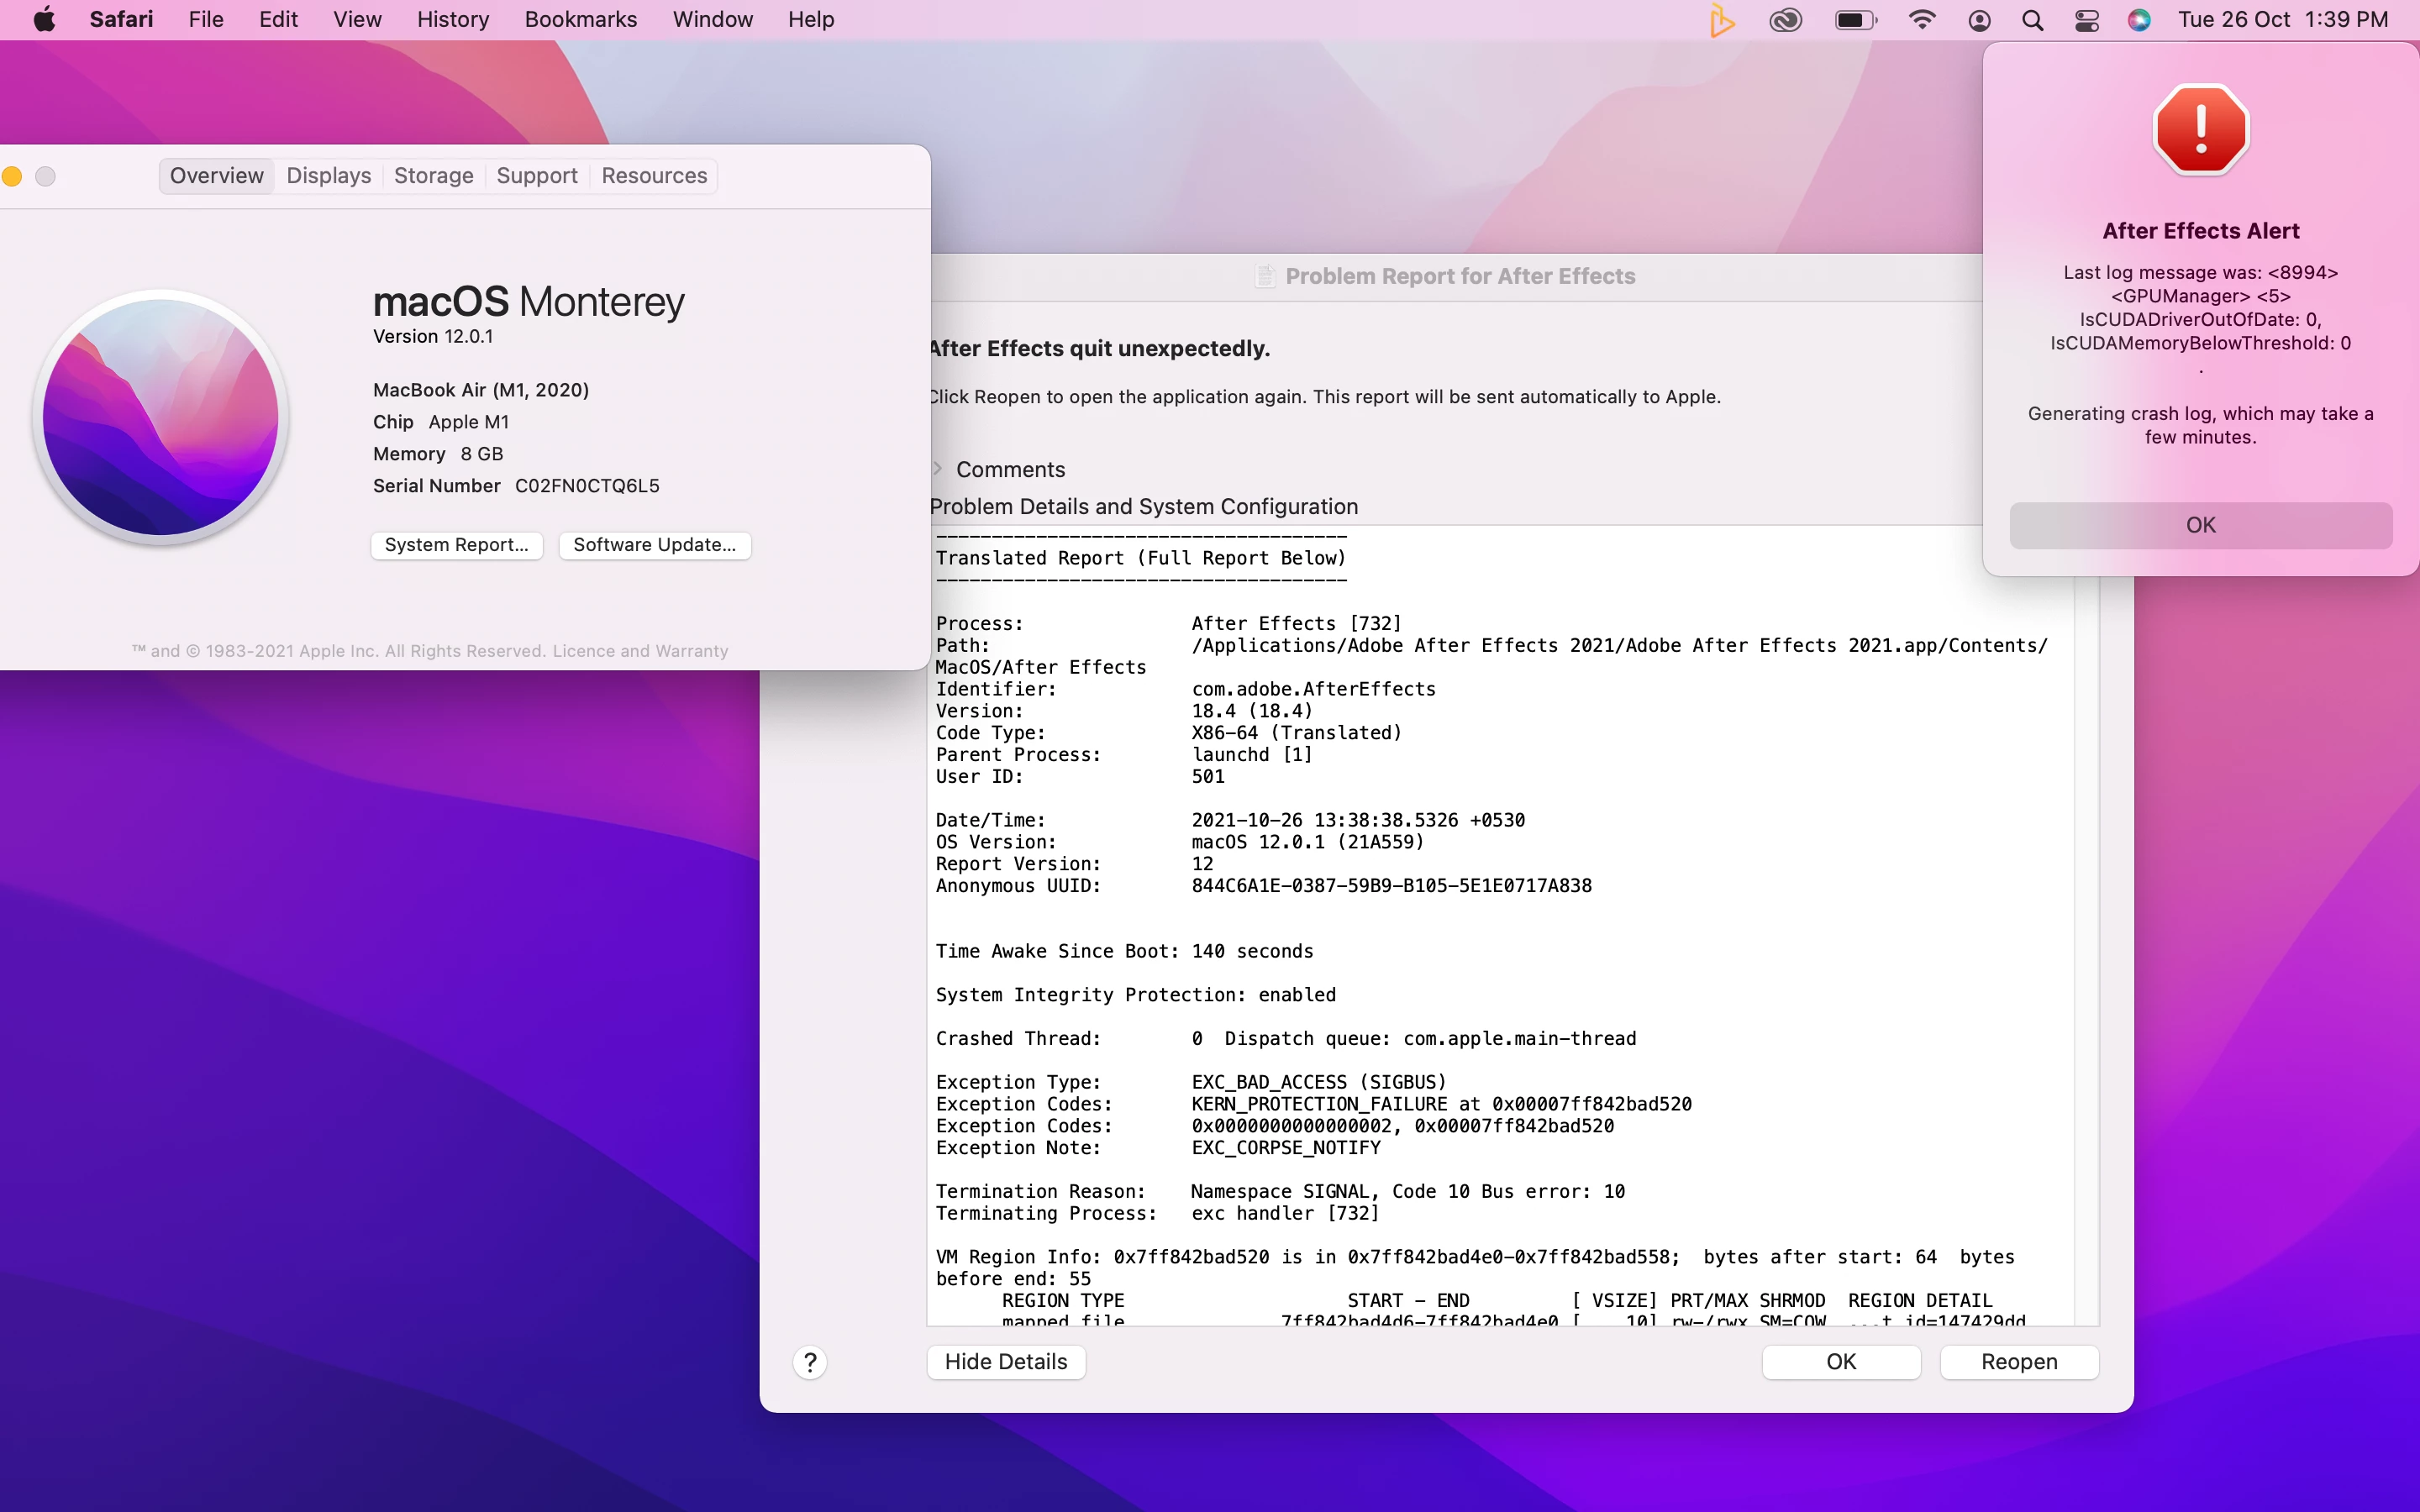The width and height of the screenshot is (2420, 1512).
Task: Open Spotlight search magnifier icon
Action: tap(2032, 20)
